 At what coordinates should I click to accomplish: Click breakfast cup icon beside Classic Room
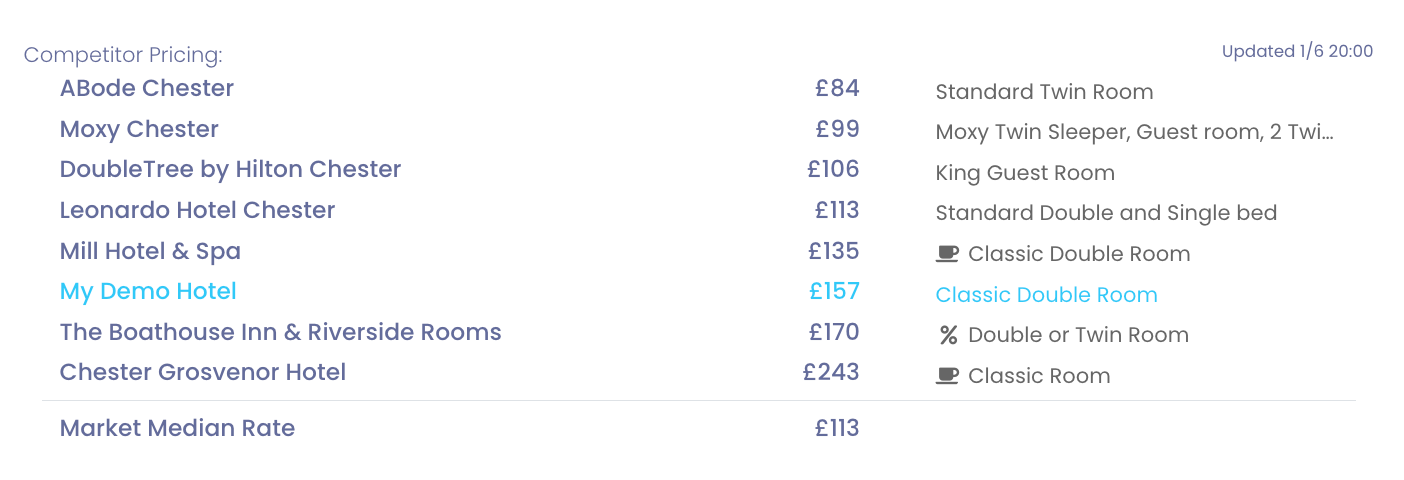point(947,376)
